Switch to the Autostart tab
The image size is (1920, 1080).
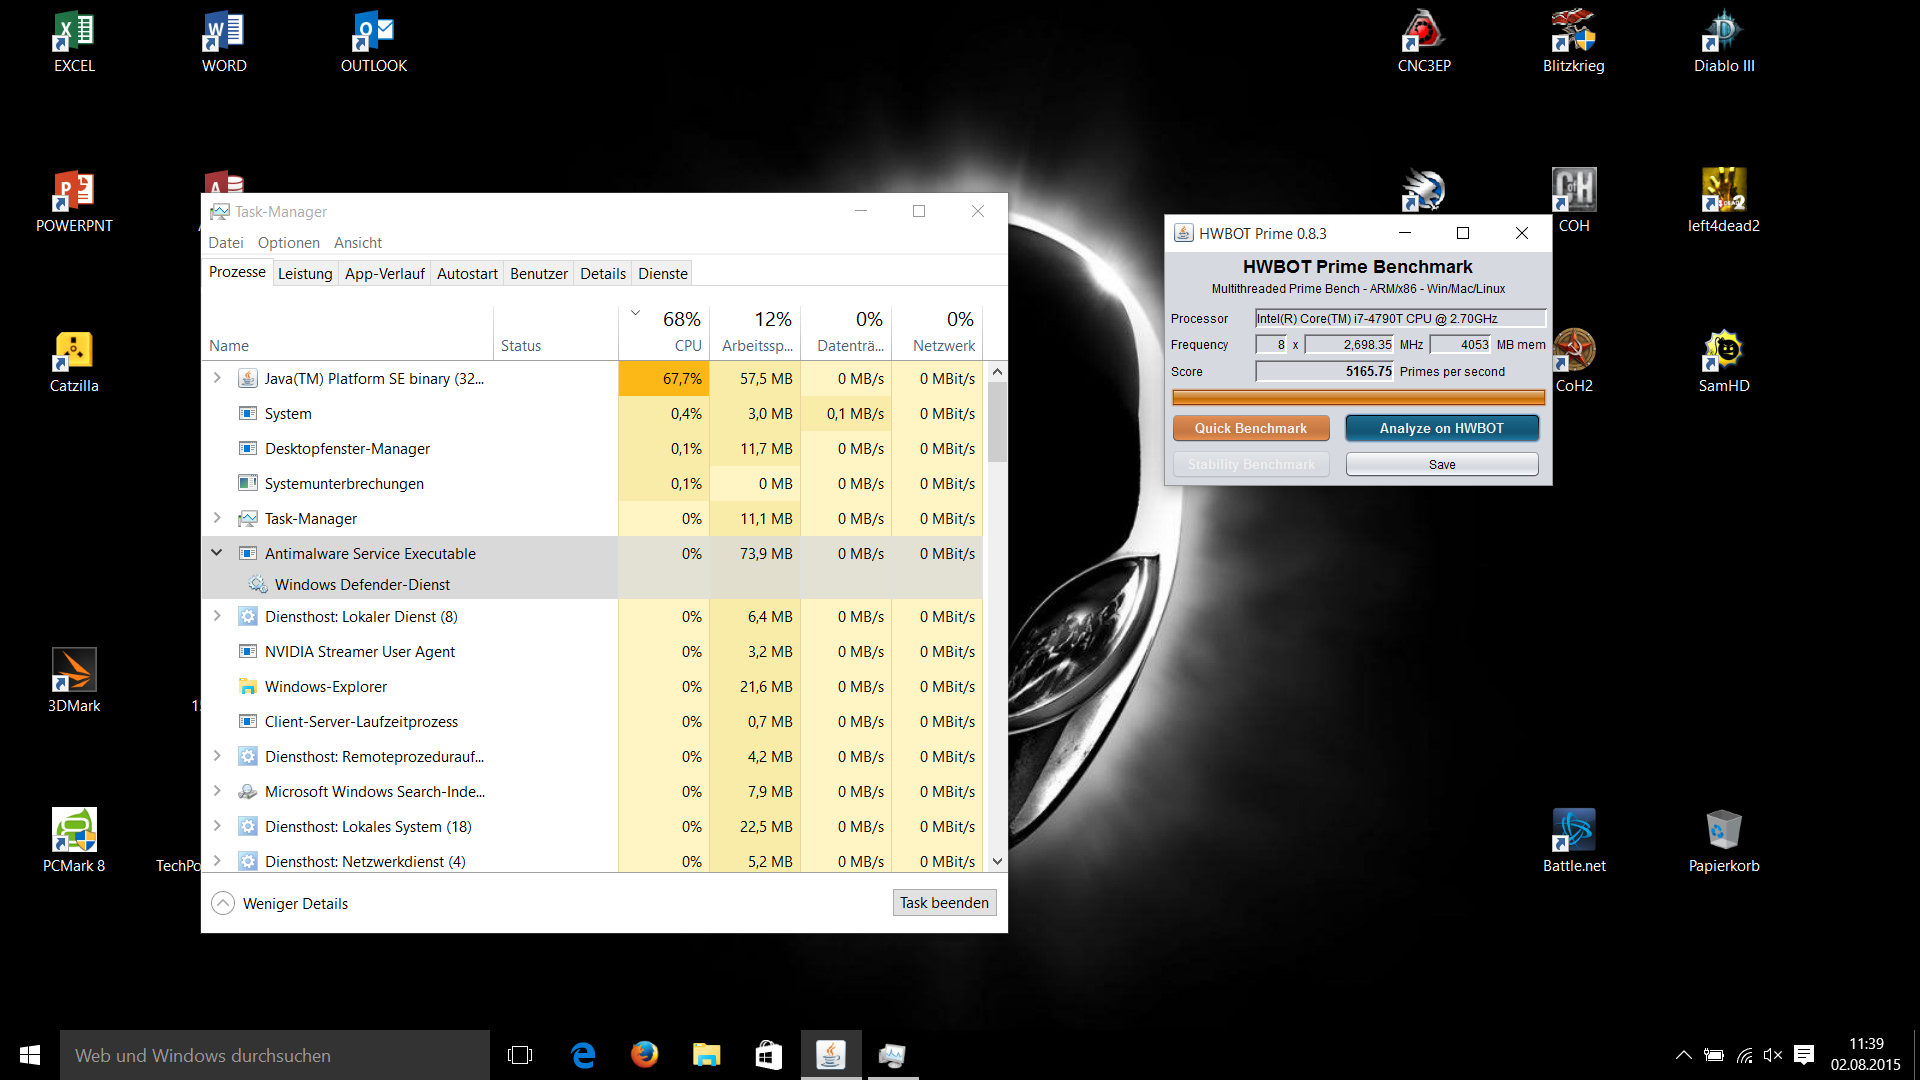coord(467,274)
